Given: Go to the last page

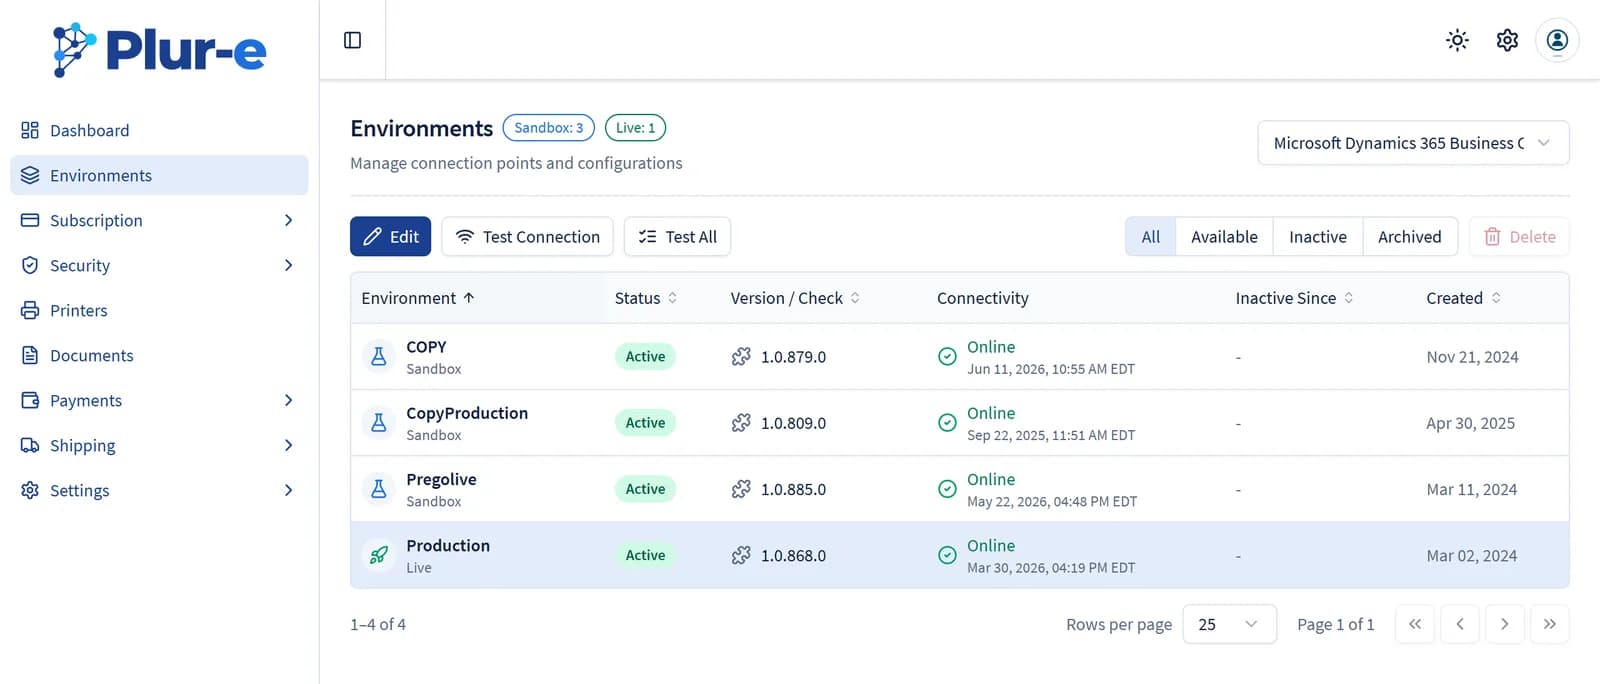Looking at the screenshot, I should click(1549, 624).
